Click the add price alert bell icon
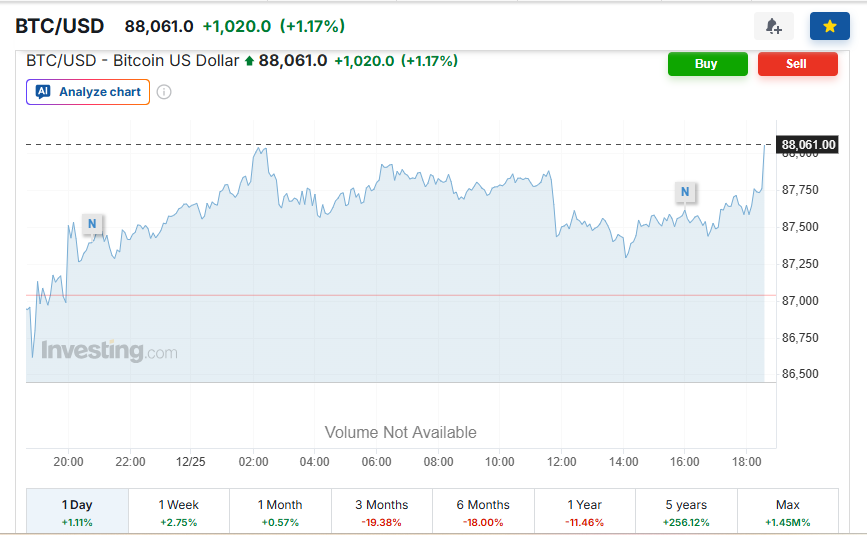 click(x=773, y=26)
